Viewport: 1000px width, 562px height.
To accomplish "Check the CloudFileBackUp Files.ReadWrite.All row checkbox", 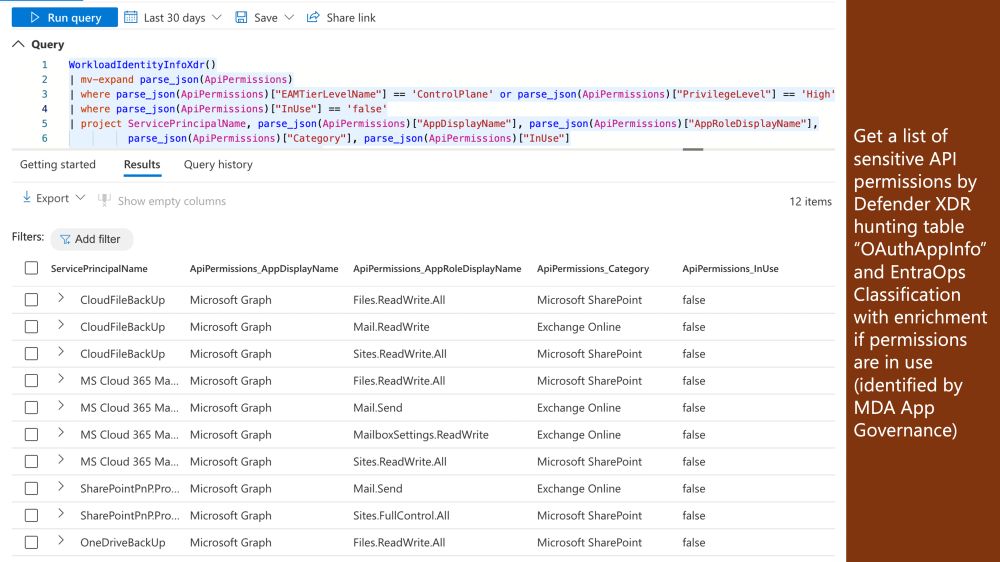I will coord(31,300).
